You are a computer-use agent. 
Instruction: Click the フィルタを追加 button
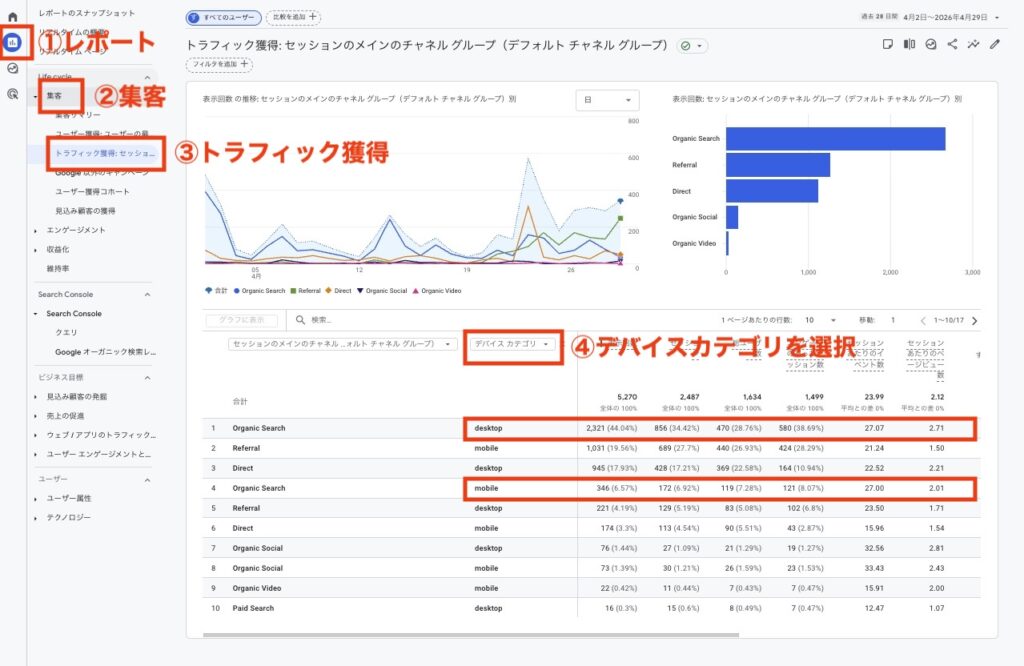[x=219, y=64]
